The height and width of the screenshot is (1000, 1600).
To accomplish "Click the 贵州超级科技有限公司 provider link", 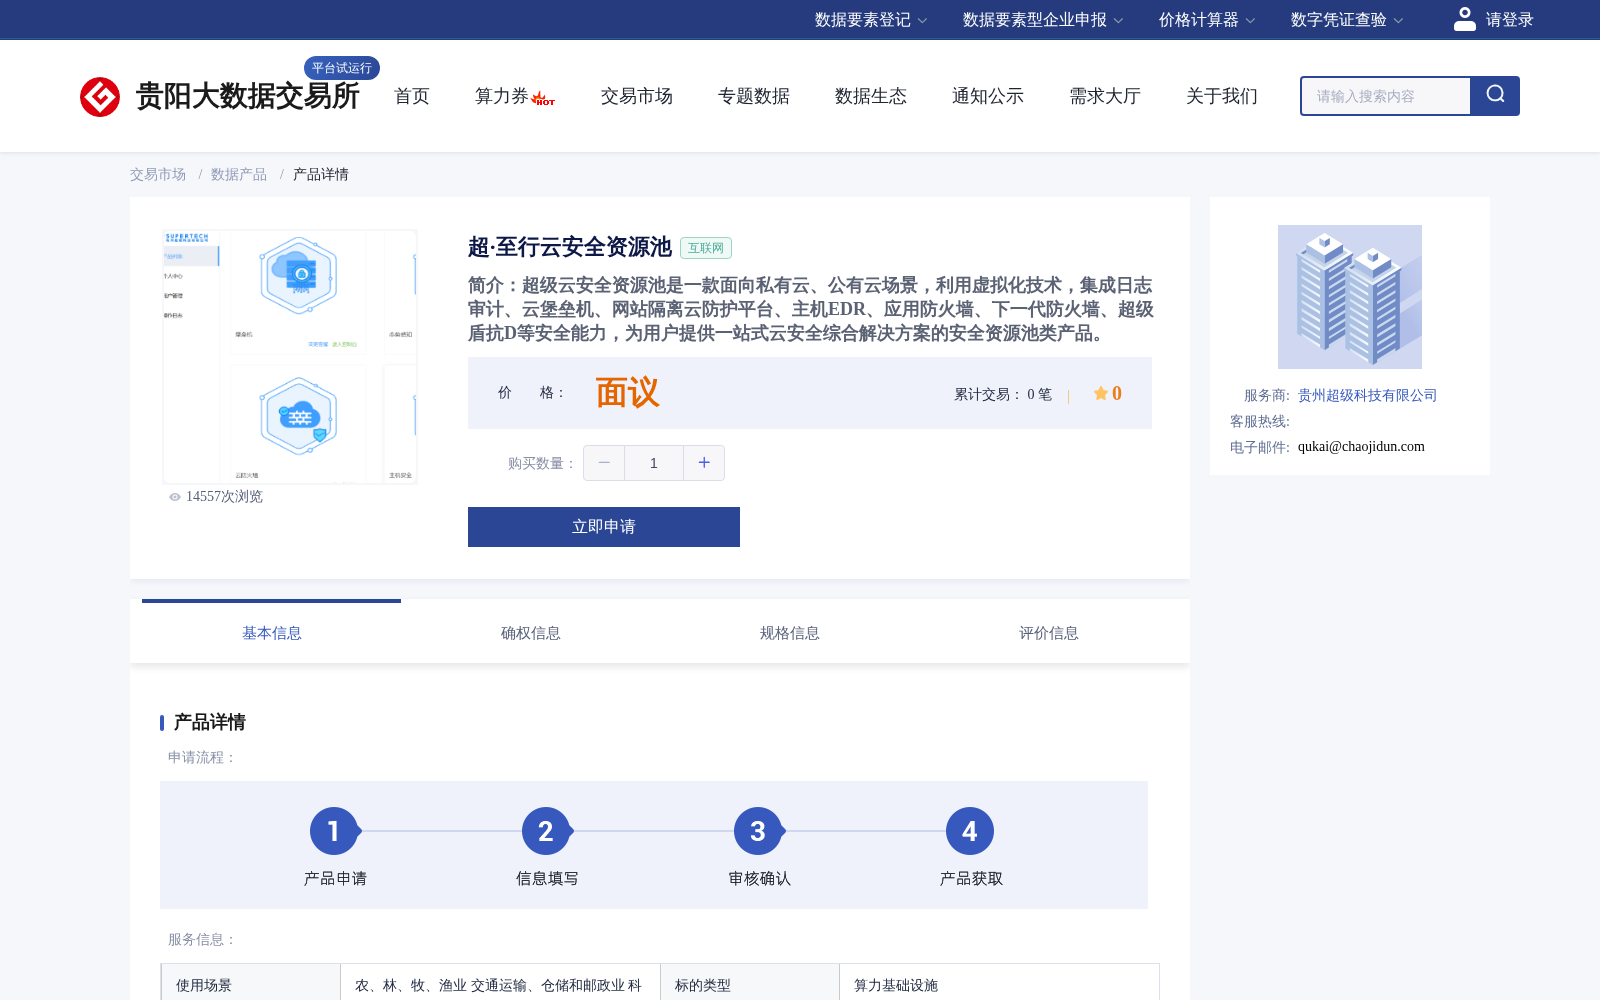I will [x=1367, y=395].
